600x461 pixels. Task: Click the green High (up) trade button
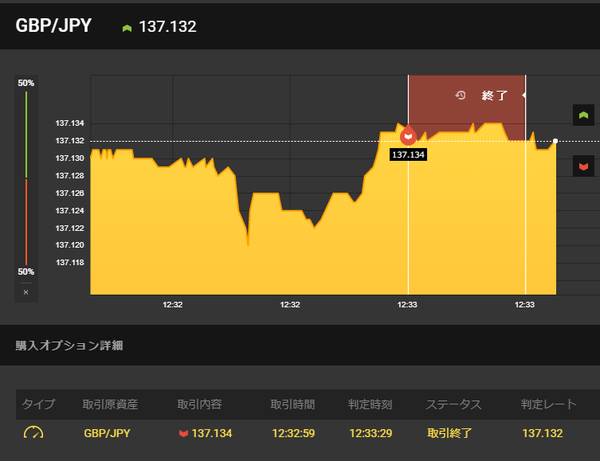[583, 115]
